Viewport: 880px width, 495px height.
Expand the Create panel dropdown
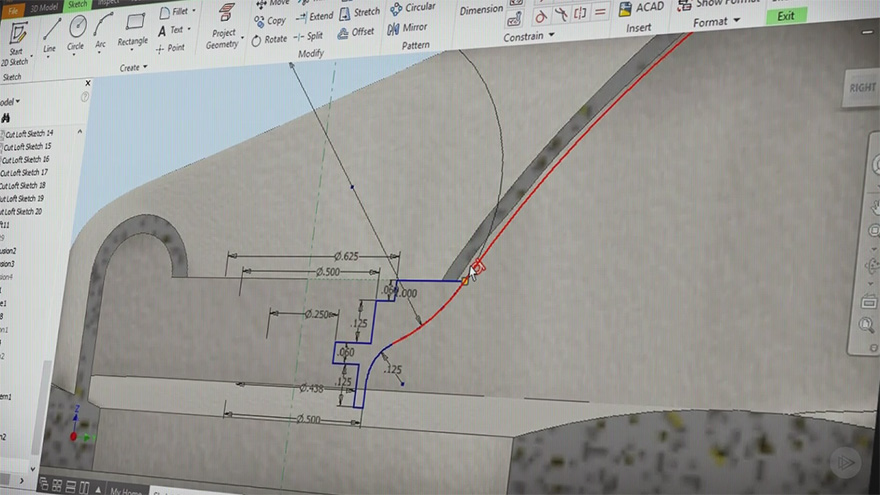click(133, 67)
